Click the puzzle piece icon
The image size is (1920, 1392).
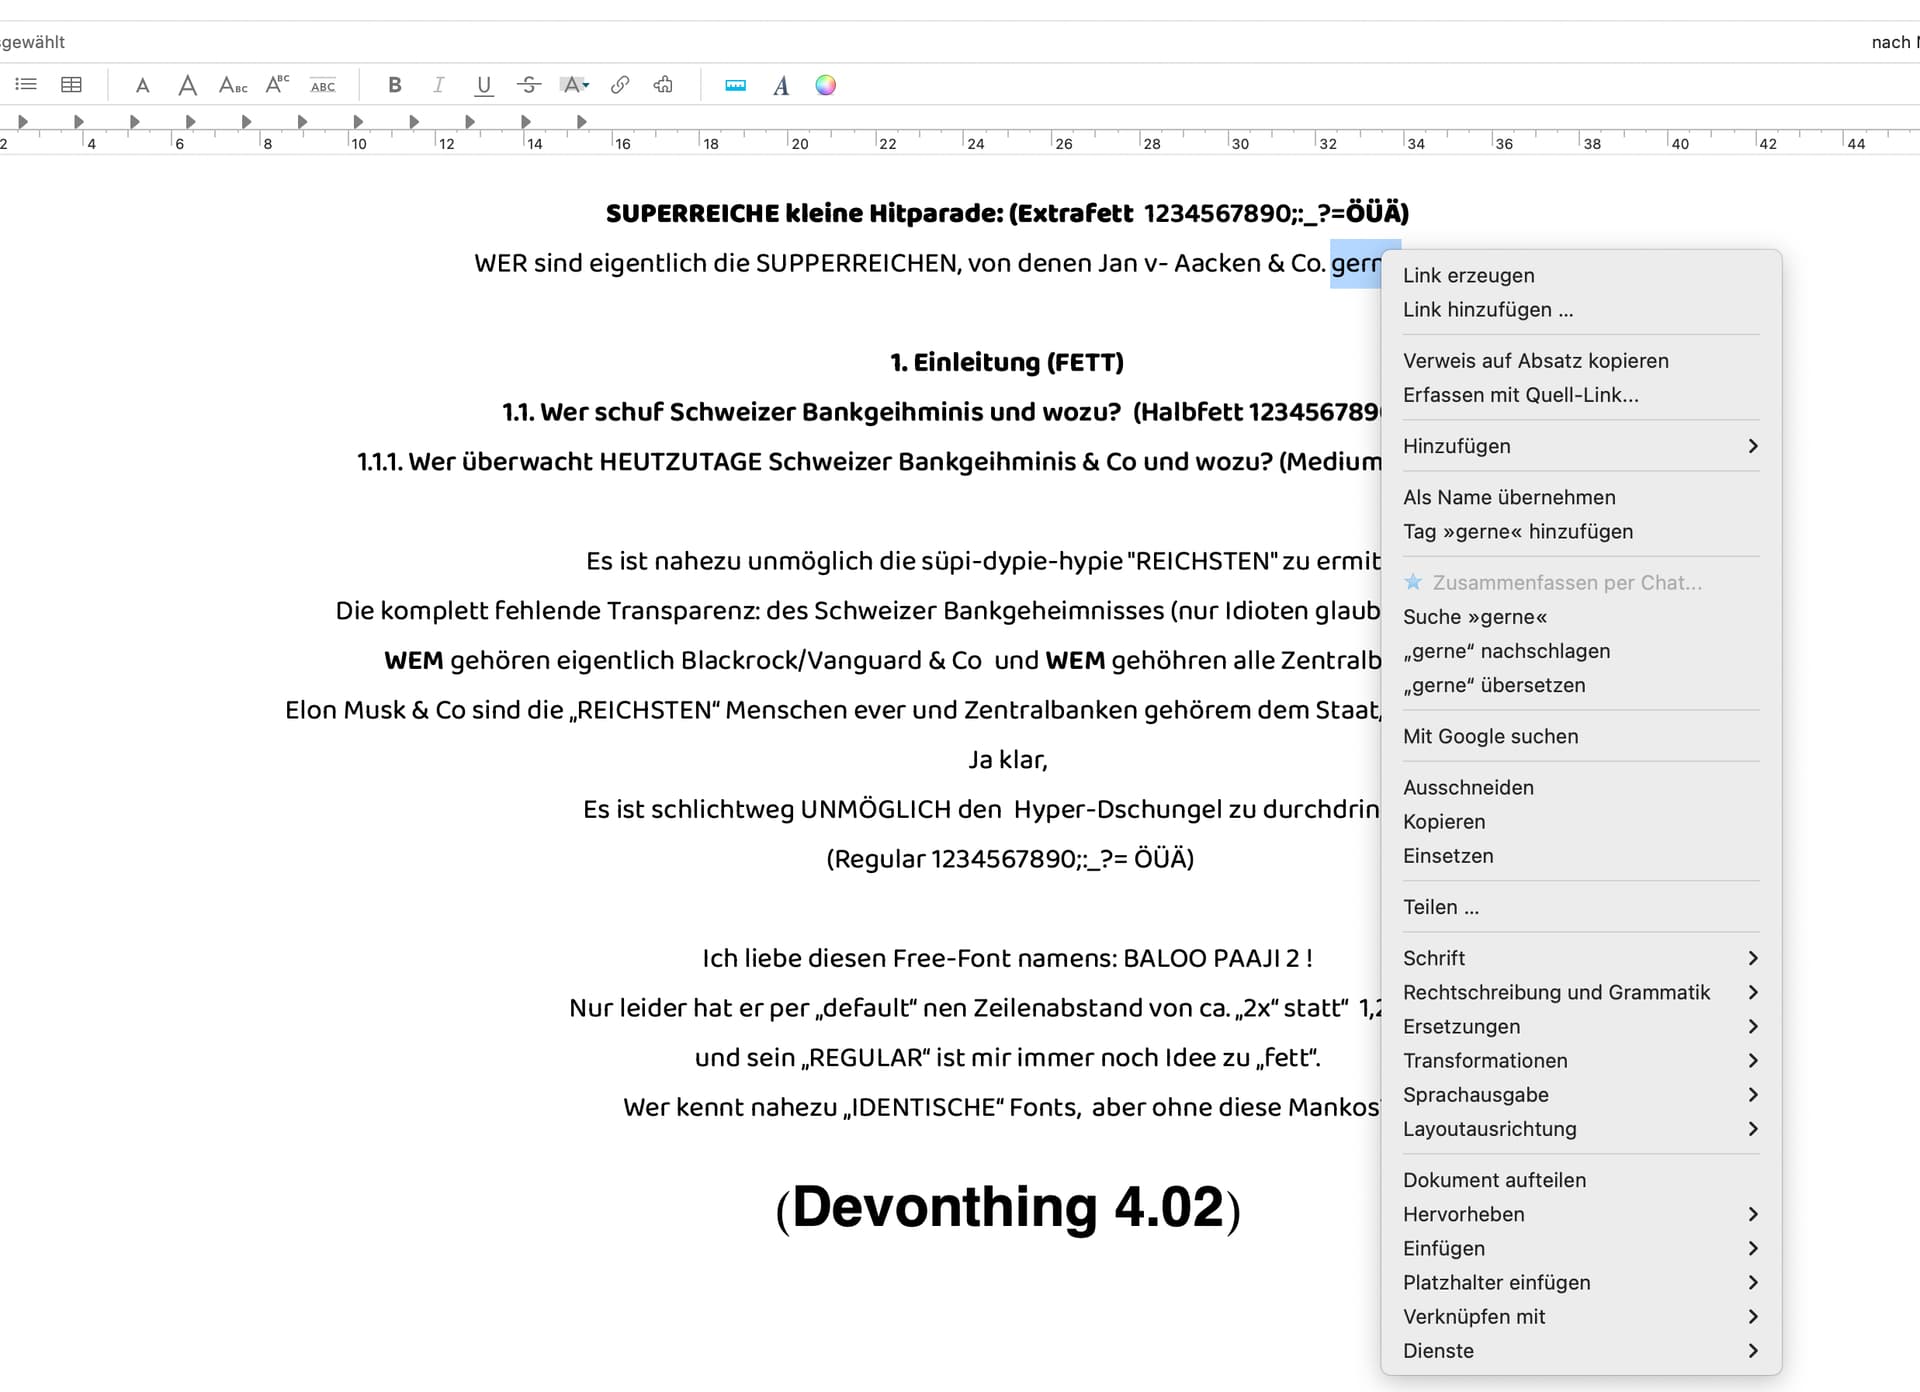pyautogui.click(x=663, y=85)
